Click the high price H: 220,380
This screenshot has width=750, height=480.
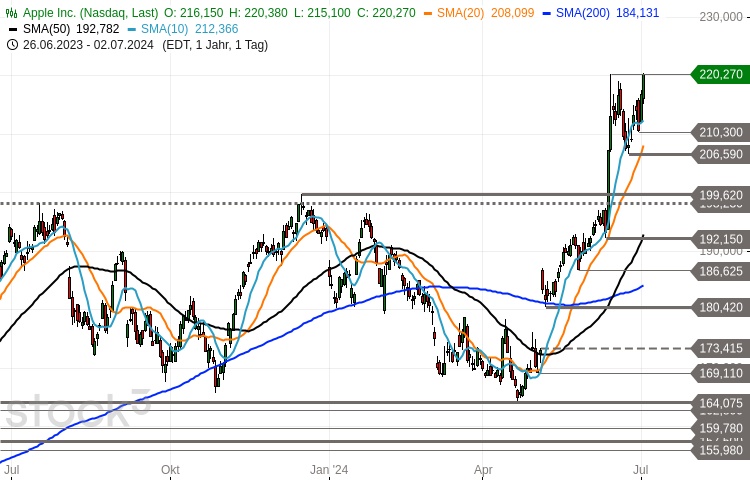coord(258,13)
